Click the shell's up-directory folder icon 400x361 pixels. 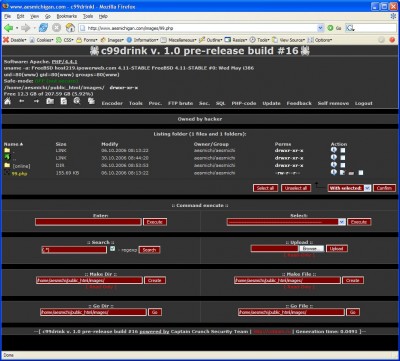(50, 101)
